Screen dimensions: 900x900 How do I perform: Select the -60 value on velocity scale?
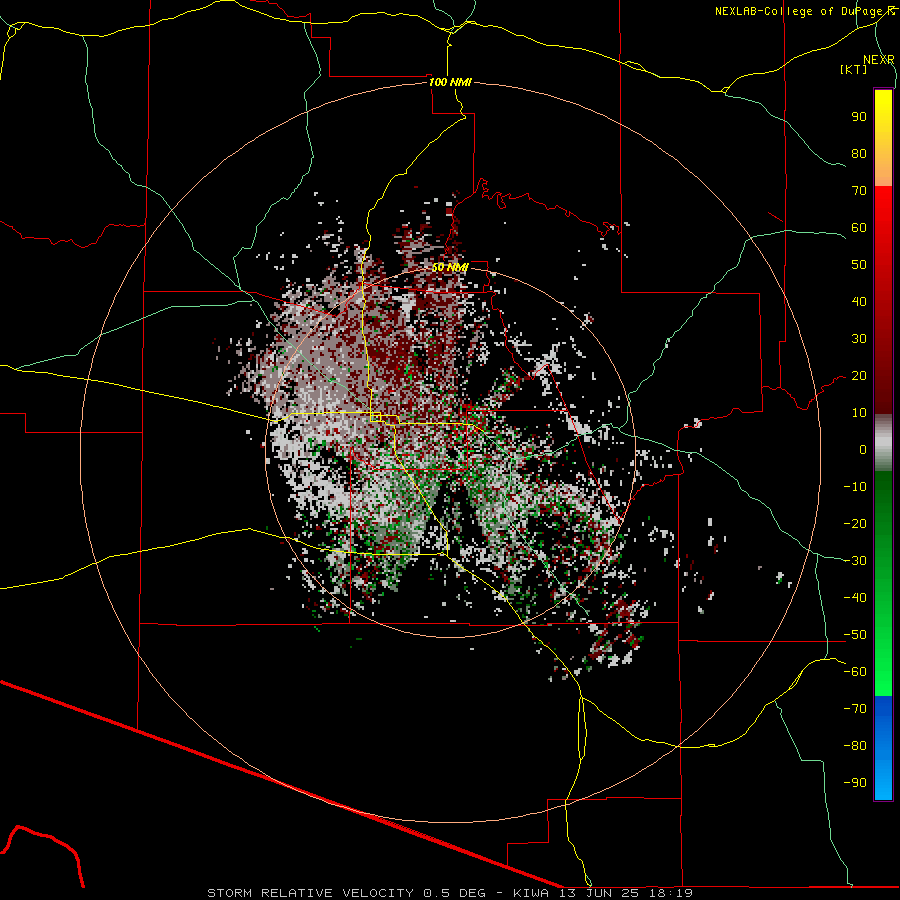(x=855, y=672)
